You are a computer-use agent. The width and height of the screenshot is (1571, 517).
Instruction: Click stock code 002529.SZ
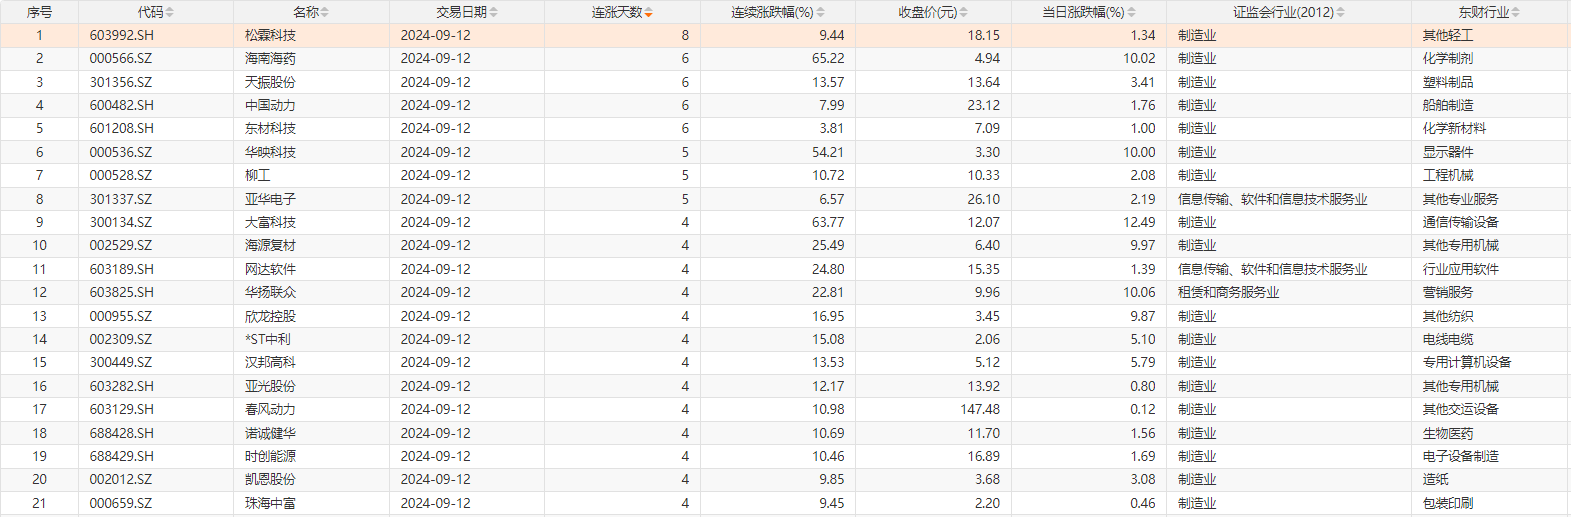121,245
